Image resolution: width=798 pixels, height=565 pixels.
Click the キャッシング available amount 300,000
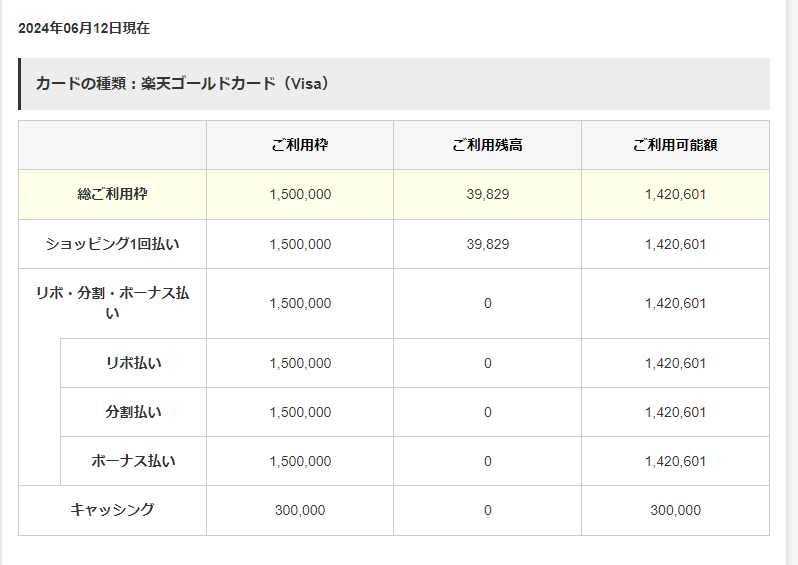pyautogui.click(x=675, y=510)
